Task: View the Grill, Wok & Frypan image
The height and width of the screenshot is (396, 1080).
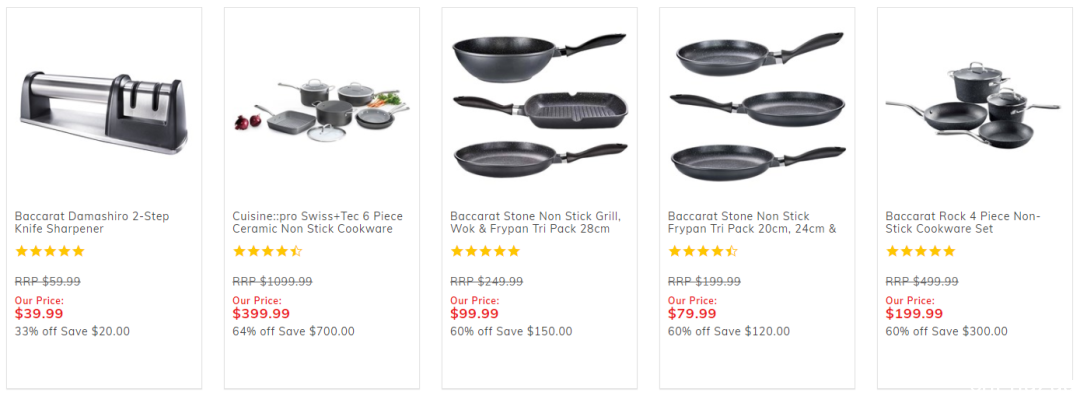Action: [x=539, y=105]
